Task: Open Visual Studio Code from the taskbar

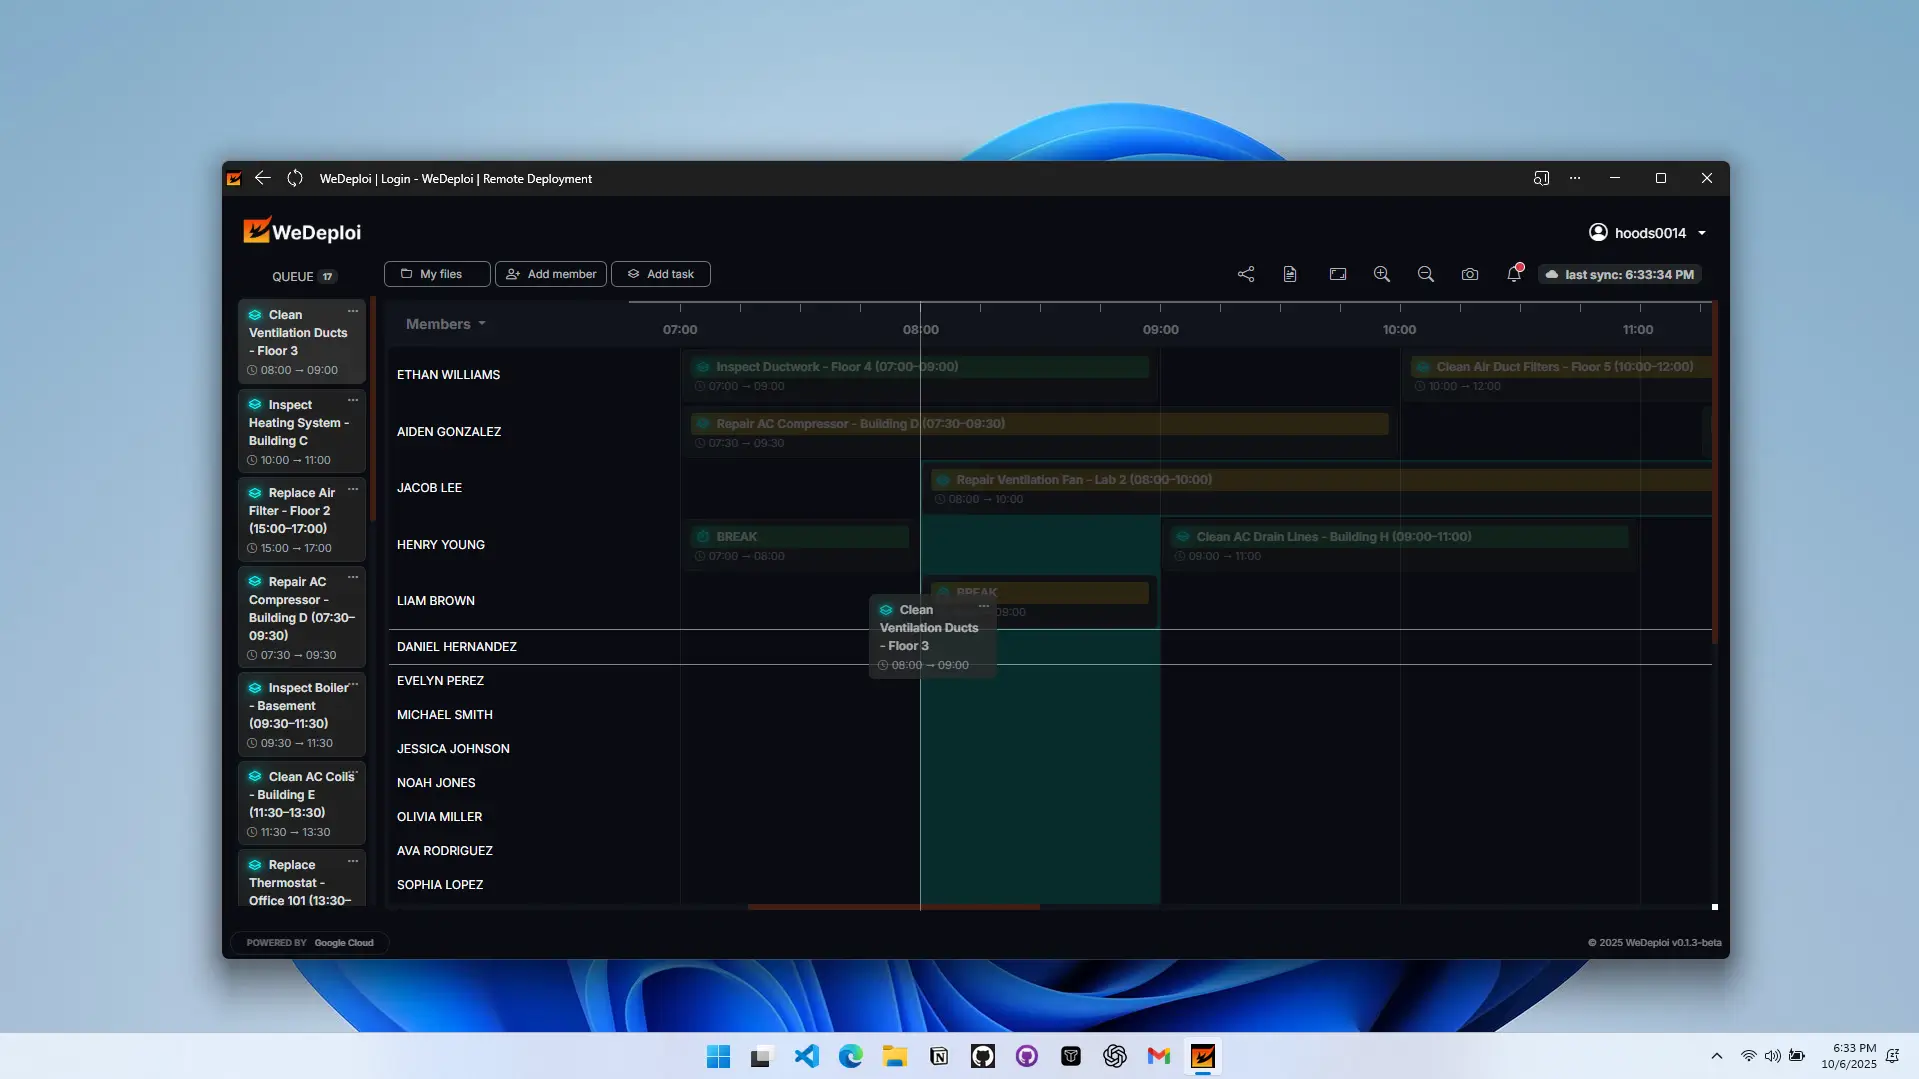Action: 806,1056
